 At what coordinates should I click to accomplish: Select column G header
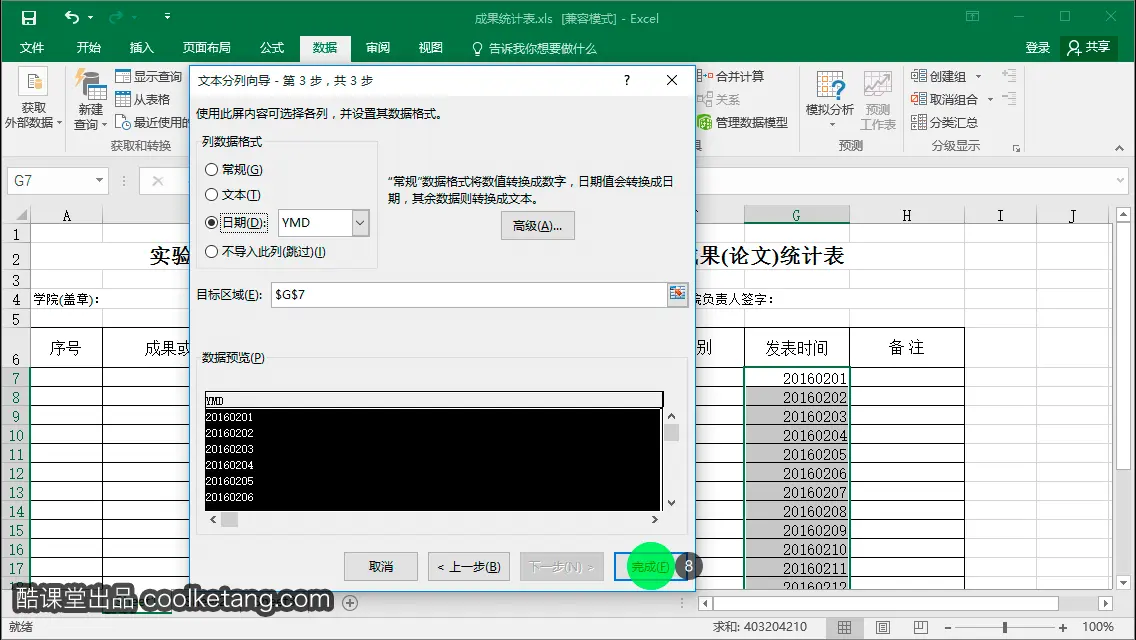tap(796, 215)
